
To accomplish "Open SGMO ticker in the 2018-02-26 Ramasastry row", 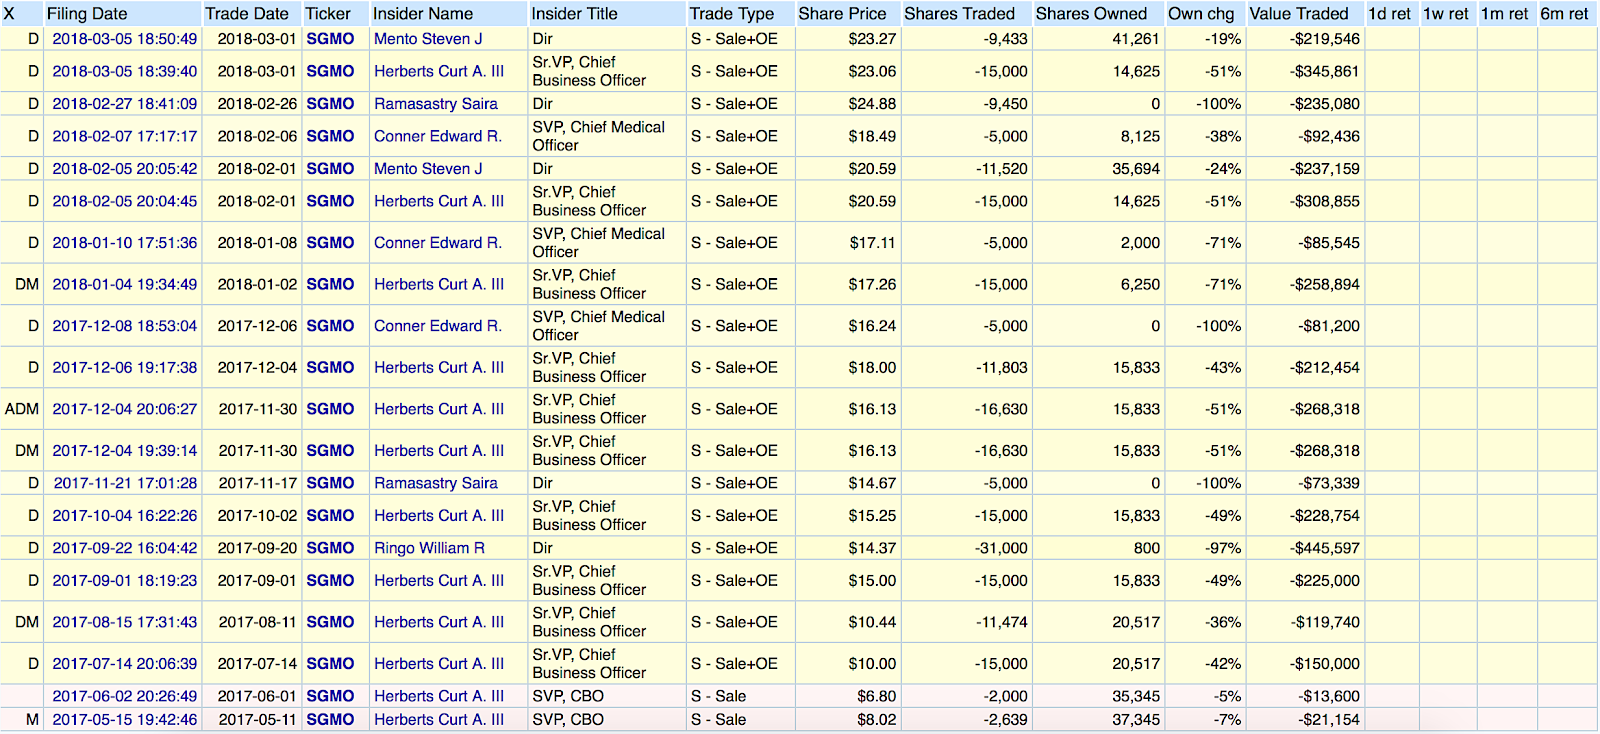I will coord(330,104).
